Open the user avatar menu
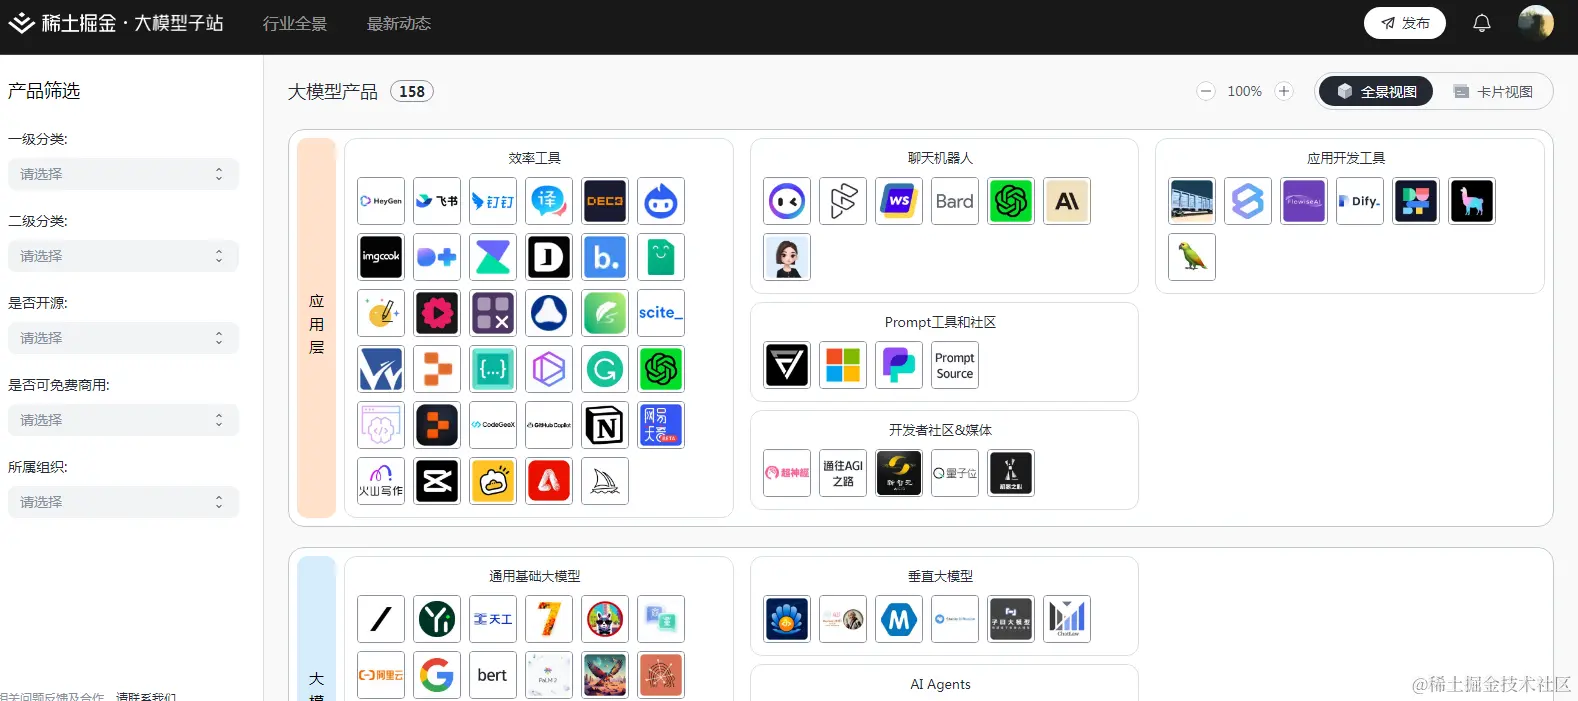 1536,22
